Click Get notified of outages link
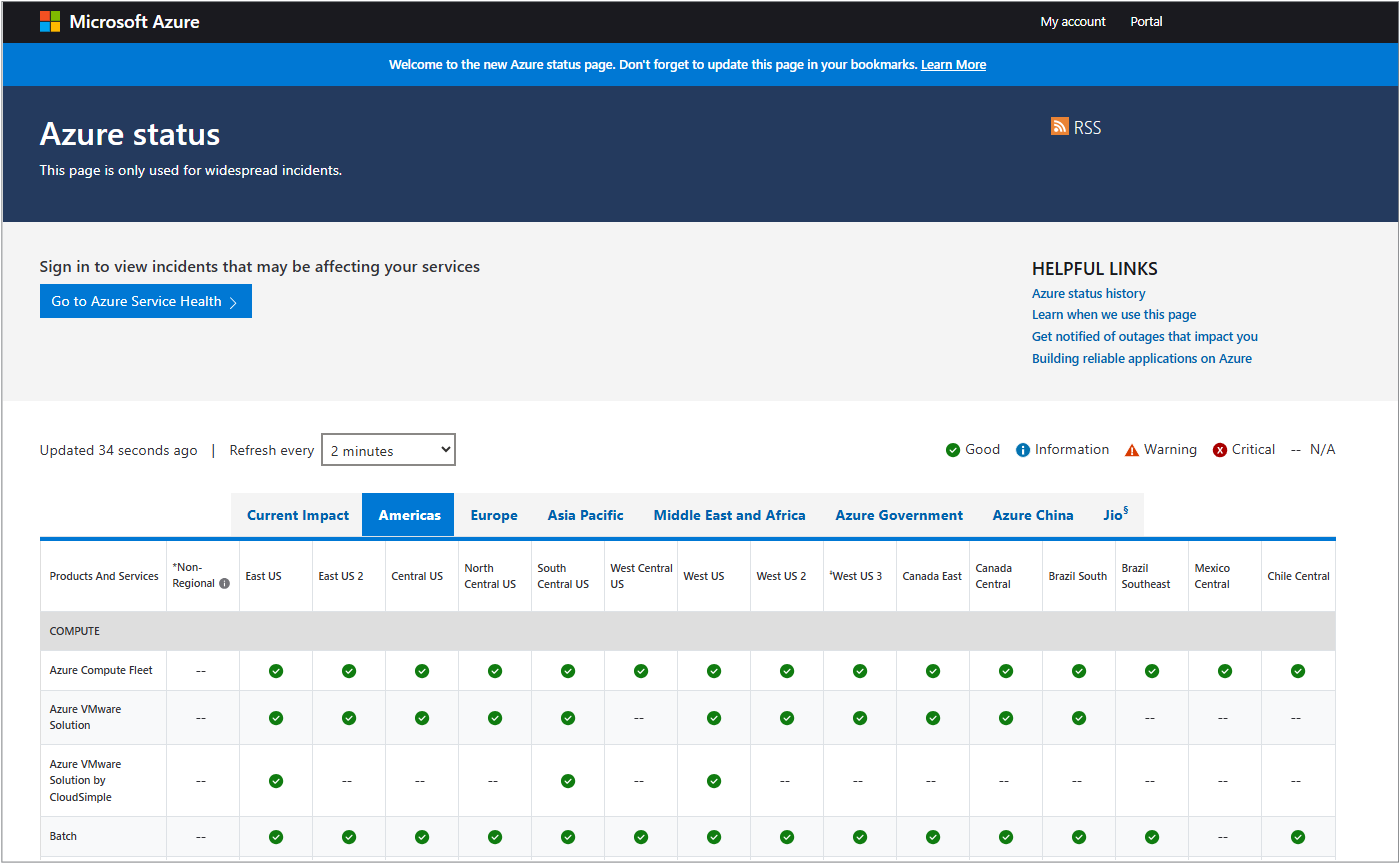This screenshot has width=1399, height=863. [1144, 337]
